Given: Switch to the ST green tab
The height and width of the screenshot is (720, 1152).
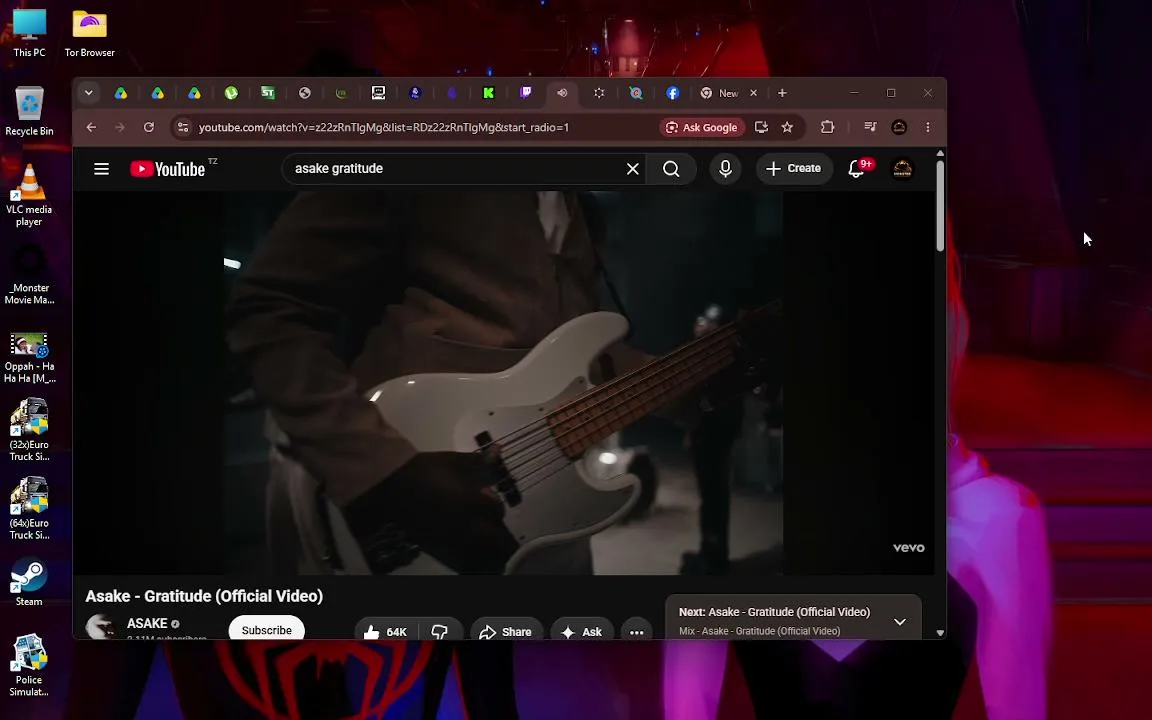Looking at the screenshot, I should point(267,93).
